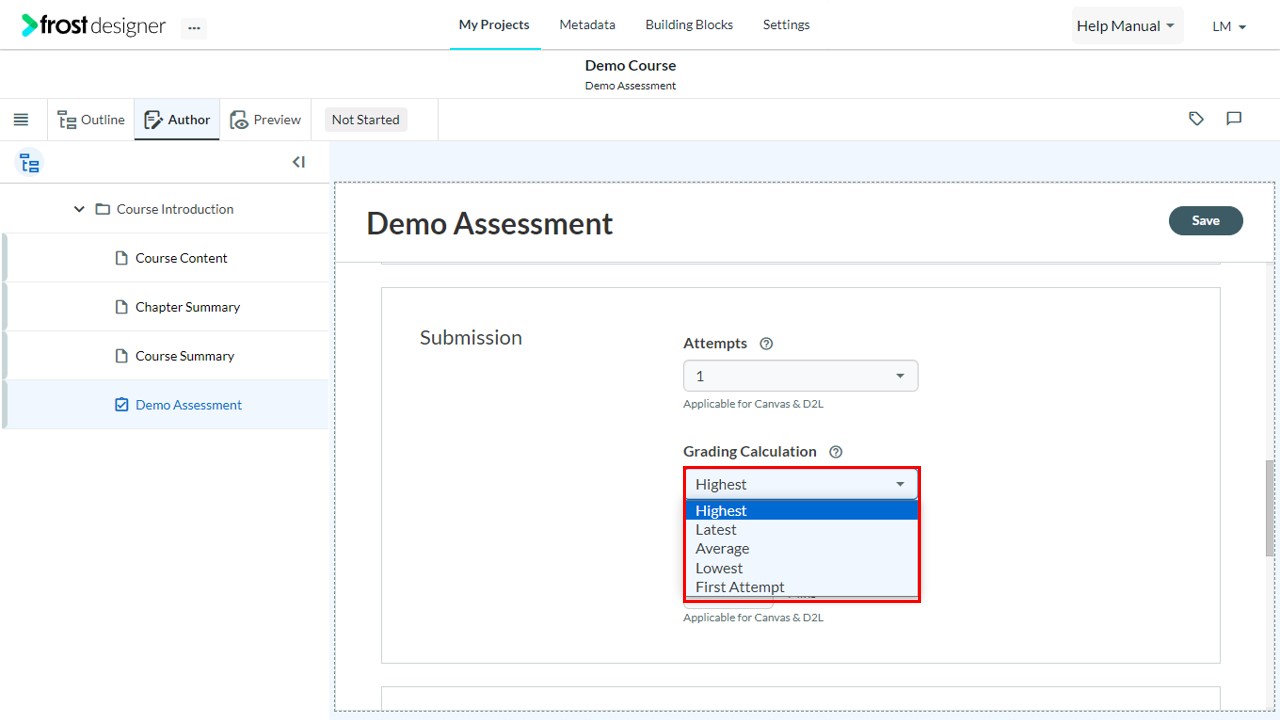Viewport: 1280px width, 720px height.
Task: Switch to the Preview view
Action: point(265,120)
